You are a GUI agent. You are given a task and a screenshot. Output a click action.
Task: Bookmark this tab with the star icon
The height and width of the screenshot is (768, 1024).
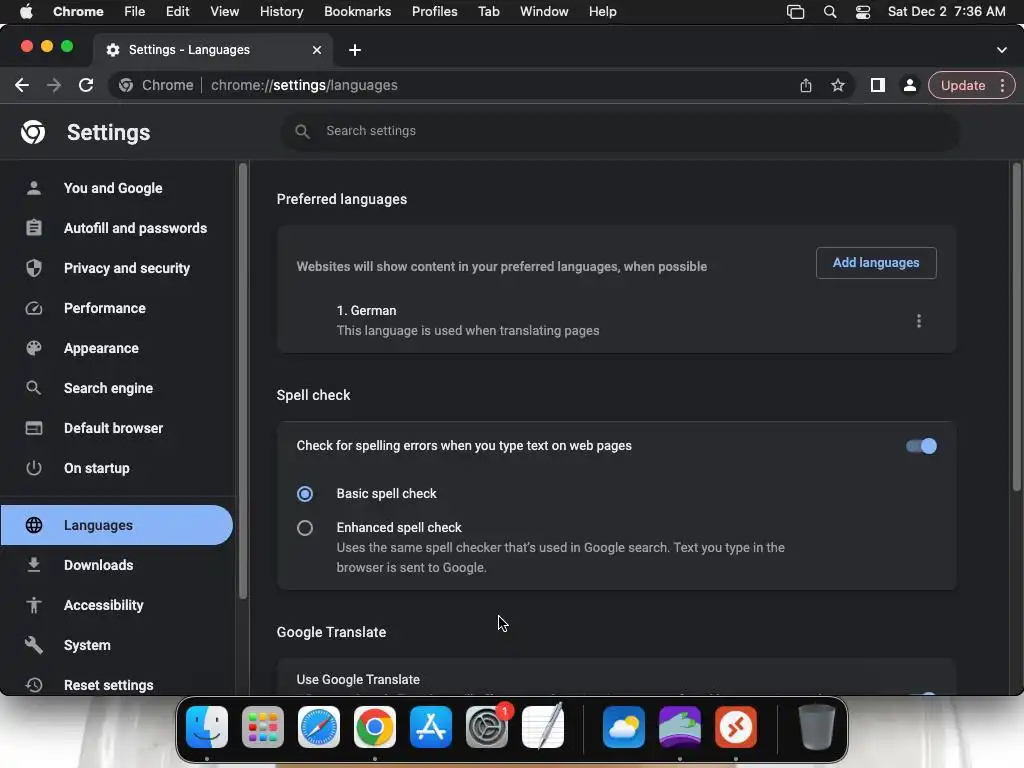[838, 86]
